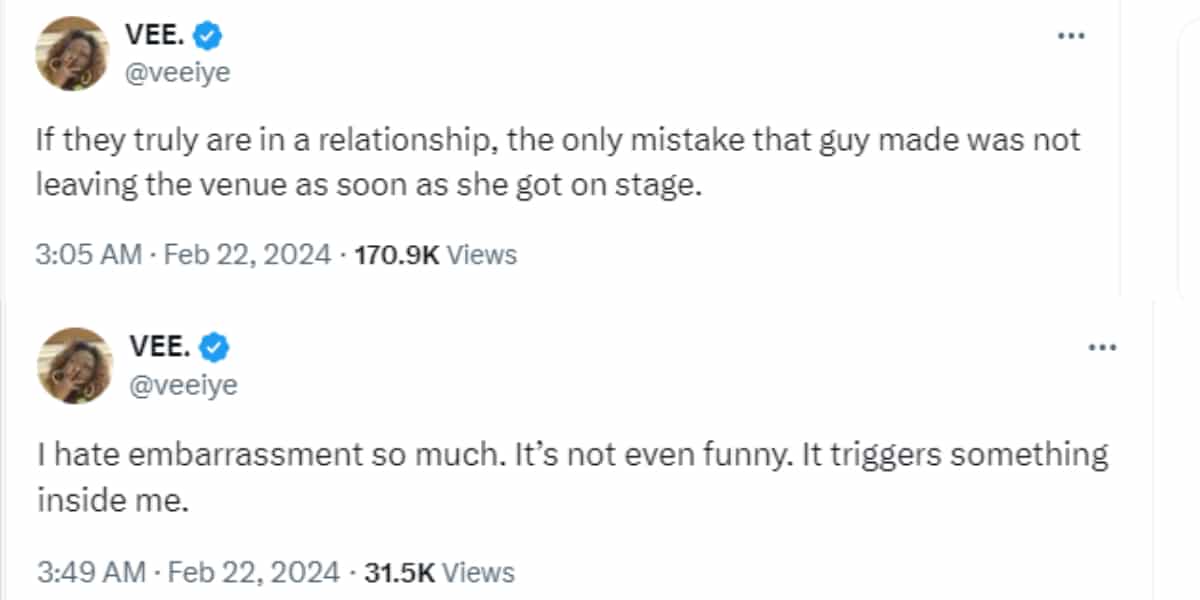Screen dimensions: 1200x600
Task: Open the more options menu on the embarrassment tweet
Action: (x=1101, y=347)
